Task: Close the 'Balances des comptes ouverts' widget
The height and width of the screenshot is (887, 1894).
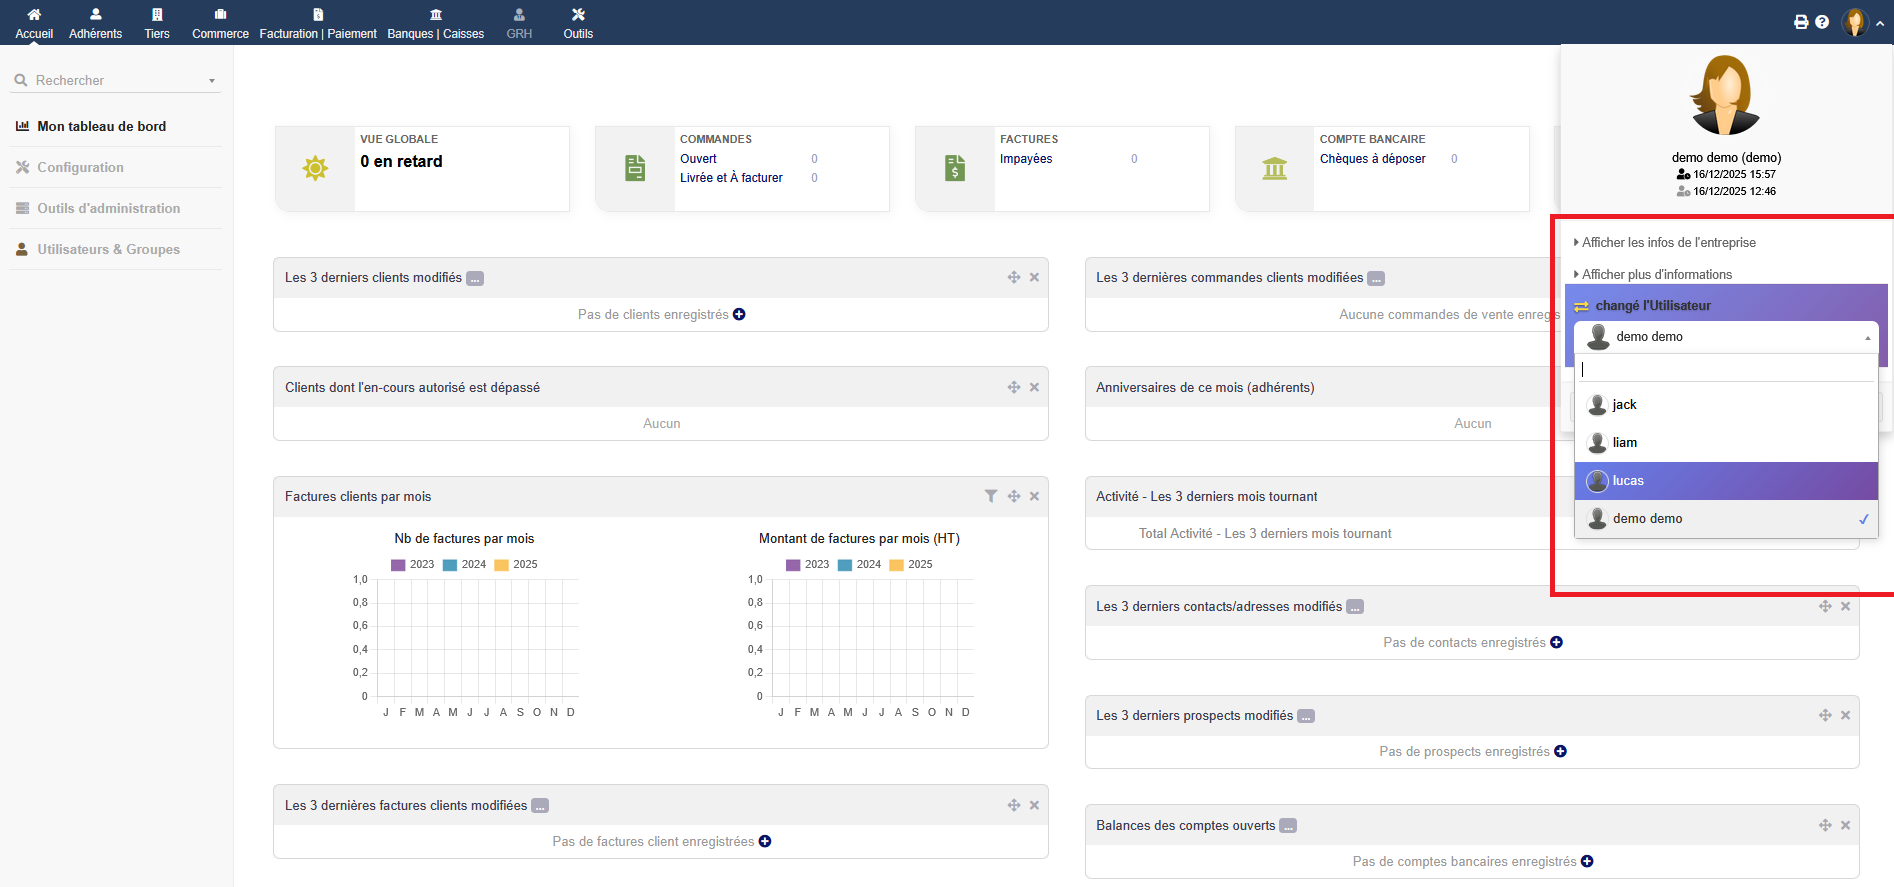Action: tap(1846, 825)
